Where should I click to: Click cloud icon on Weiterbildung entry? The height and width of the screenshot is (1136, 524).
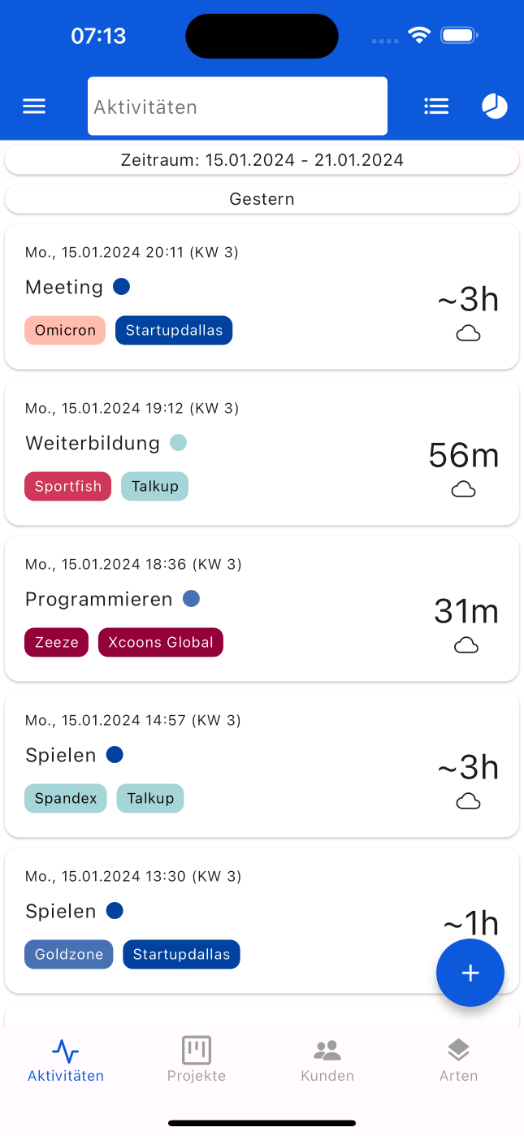(464, 490)
